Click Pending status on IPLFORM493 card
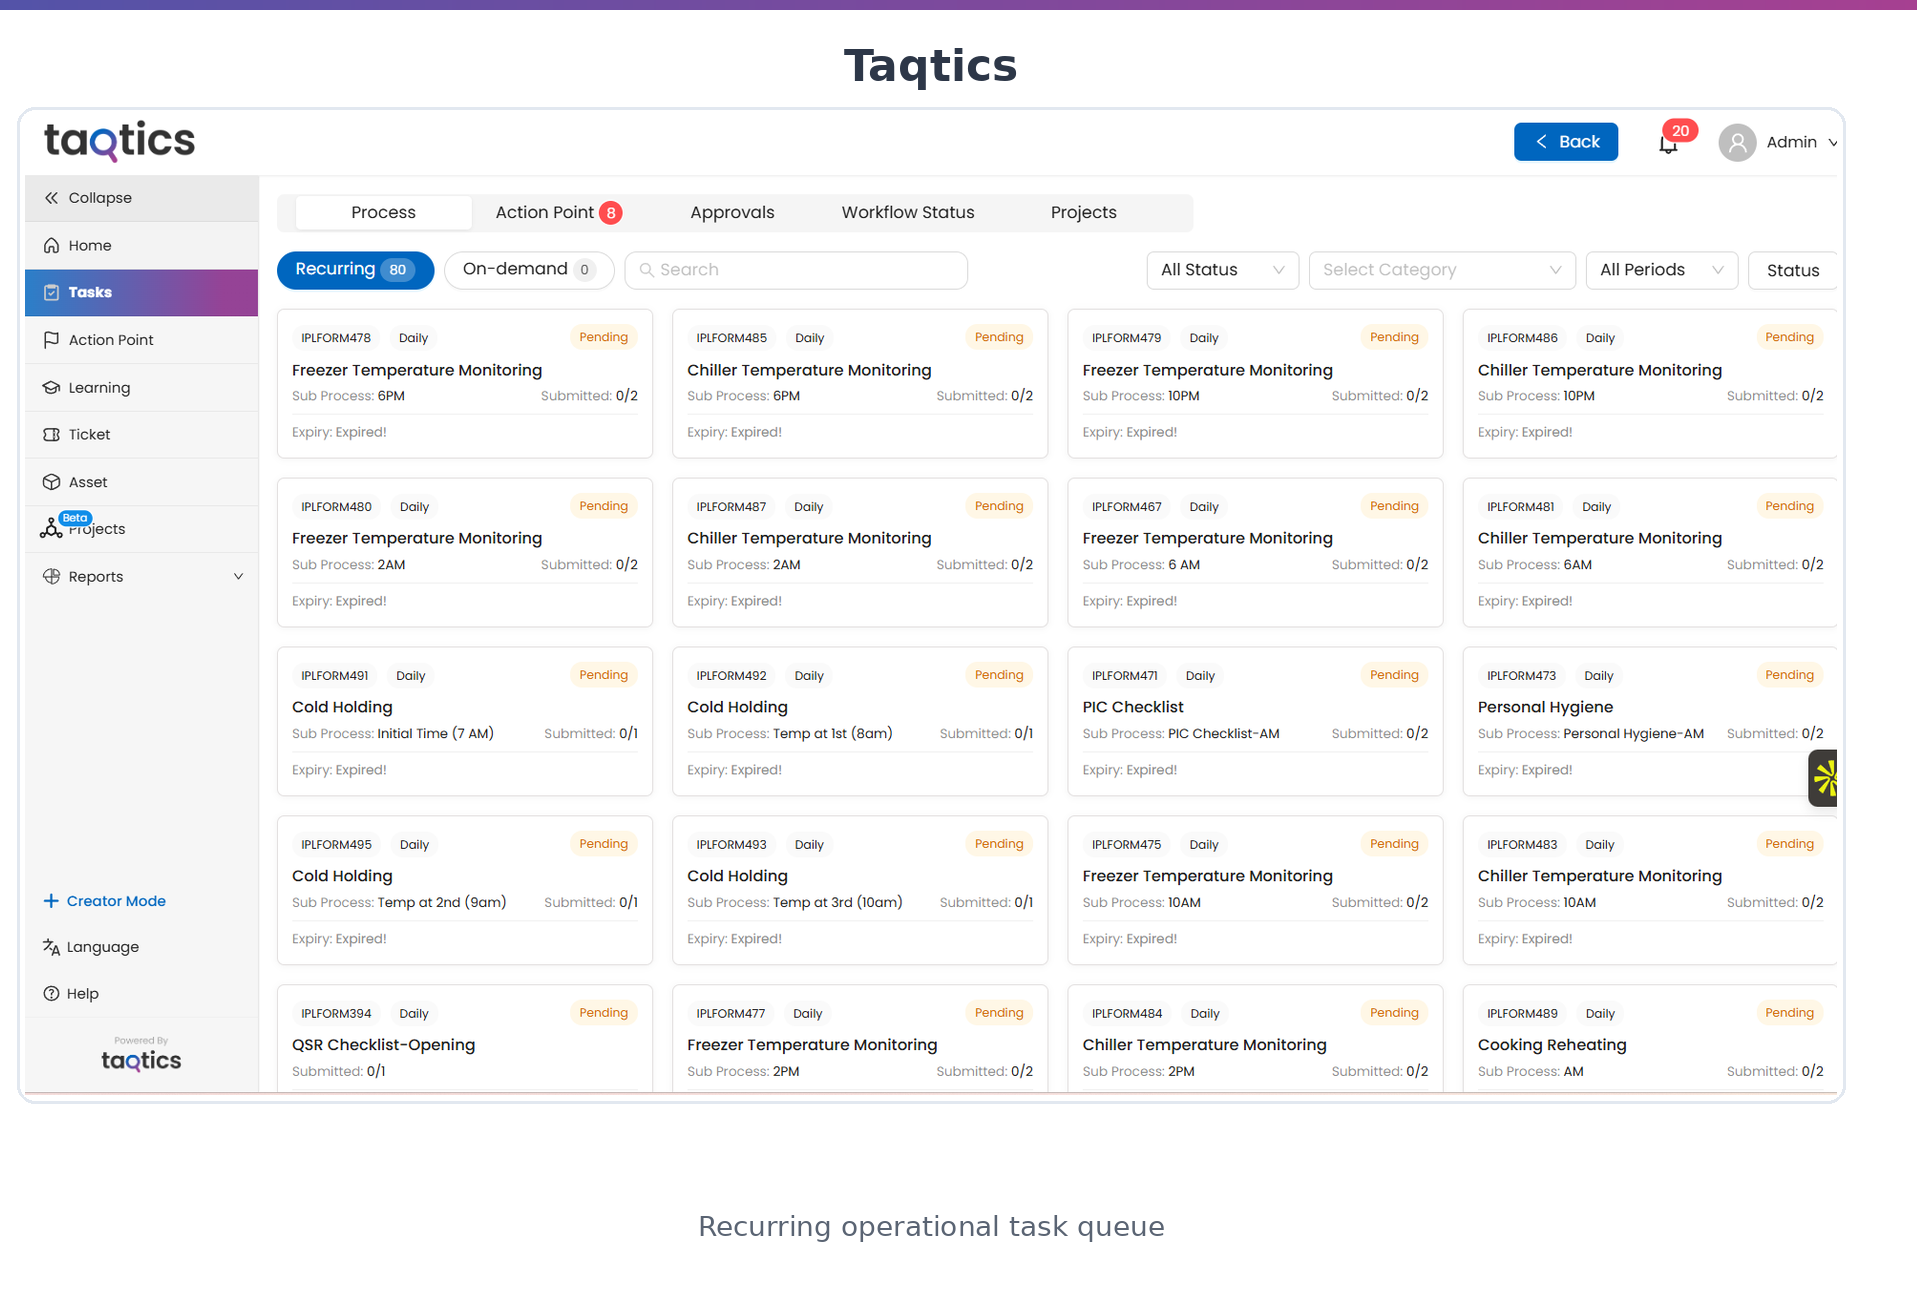 pyautogui.click(x=998, y=844)
